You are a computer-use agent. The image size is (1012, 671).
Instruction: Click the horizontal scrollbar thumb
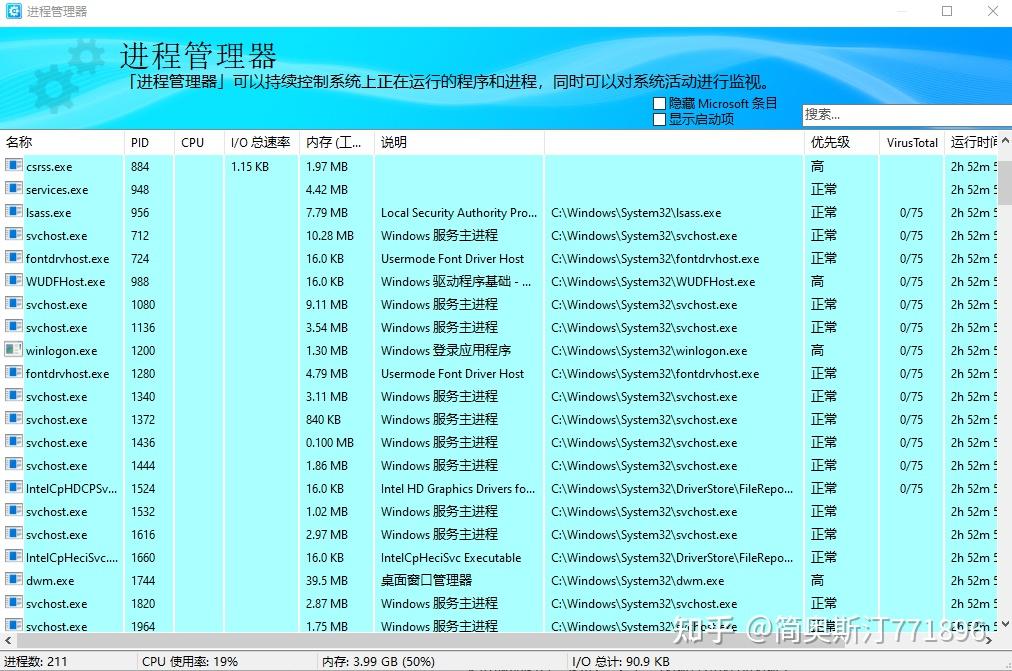tap(500, 641)
